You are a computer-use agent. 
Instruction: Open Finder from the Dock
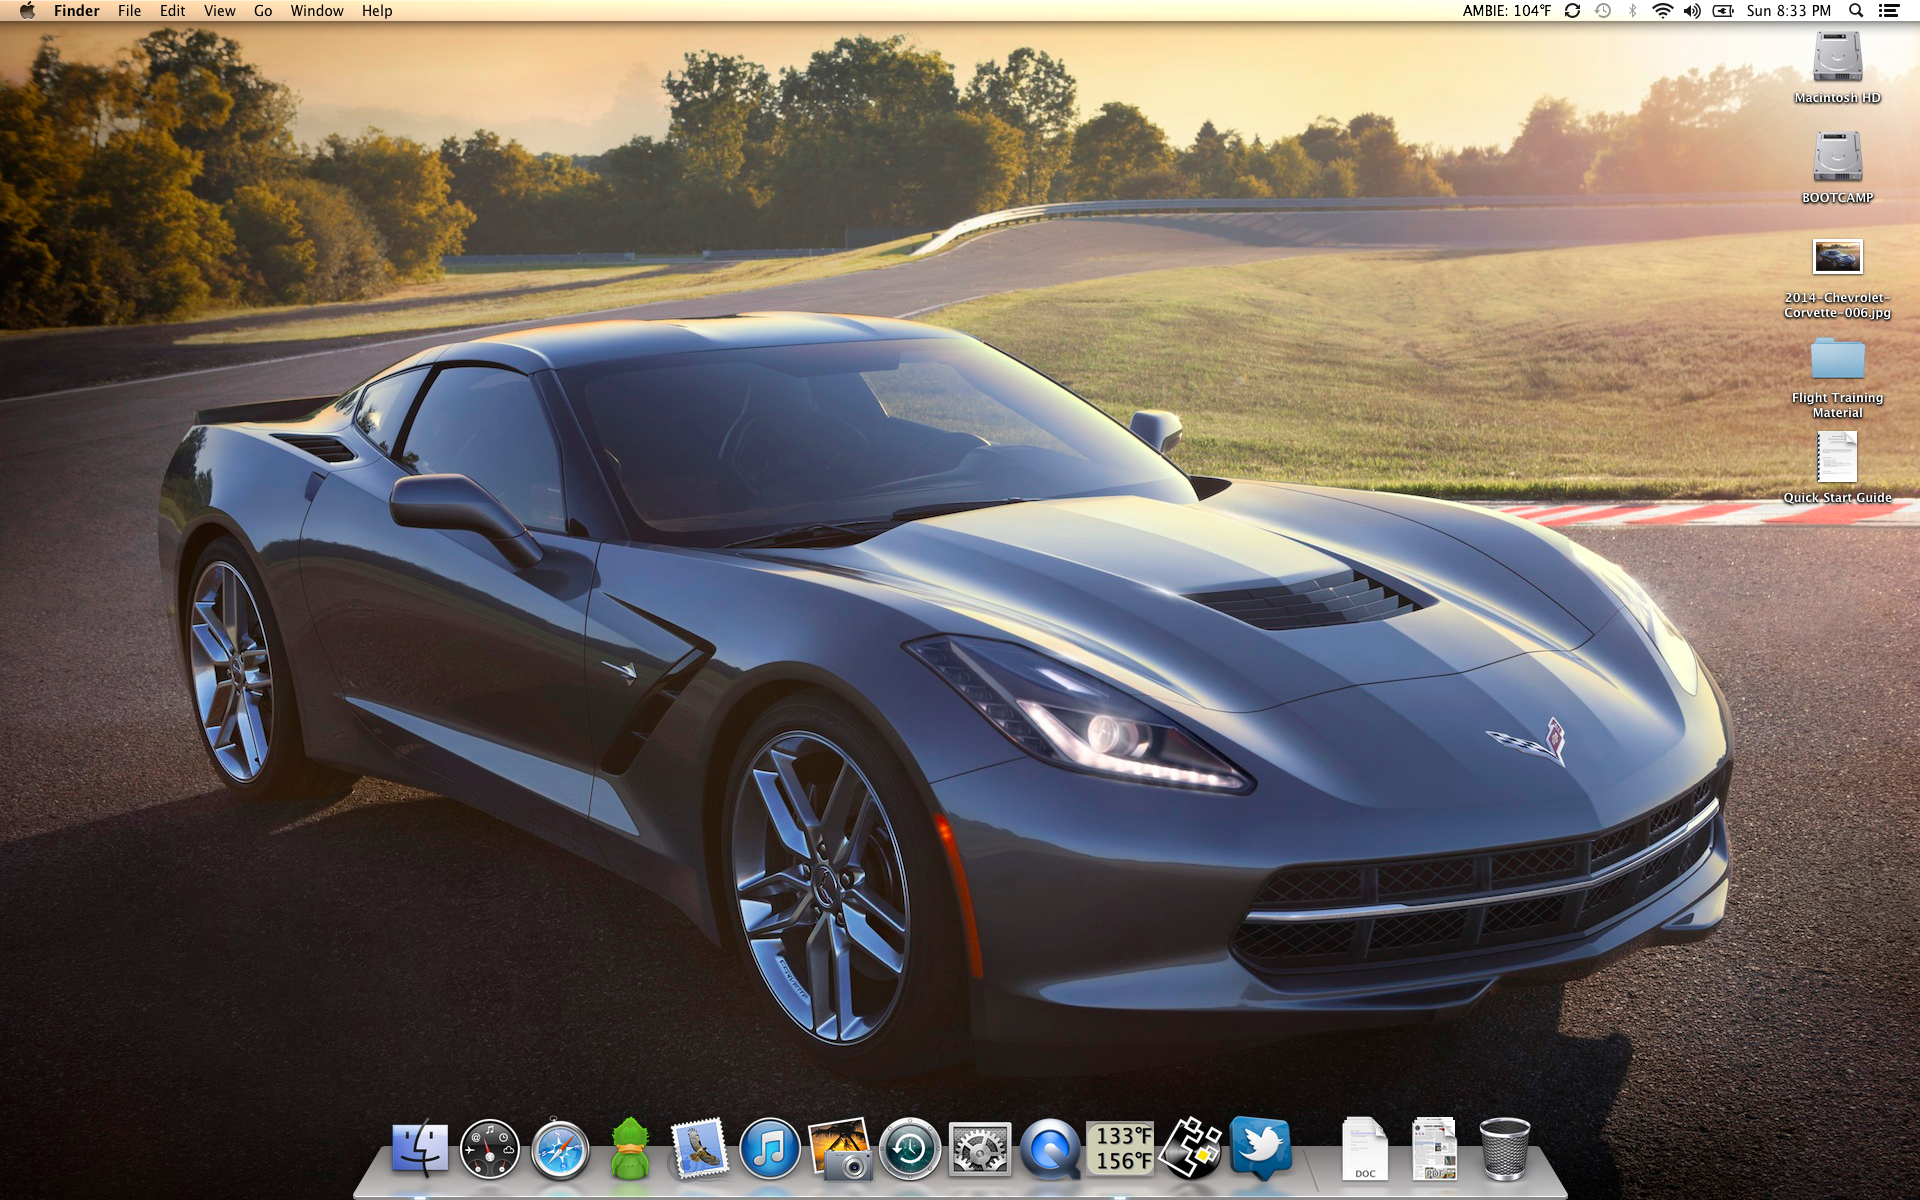(420, 1148)
